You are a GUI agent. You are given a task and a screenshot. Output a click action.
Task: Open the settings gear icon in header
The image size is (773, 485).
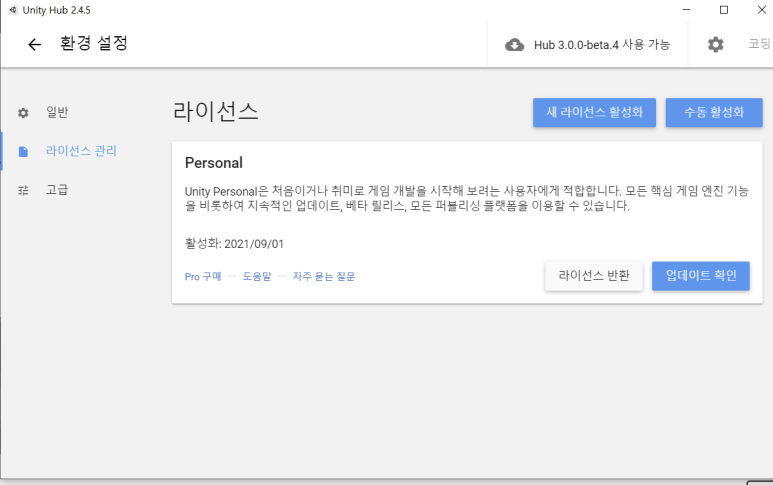[715, 45]
